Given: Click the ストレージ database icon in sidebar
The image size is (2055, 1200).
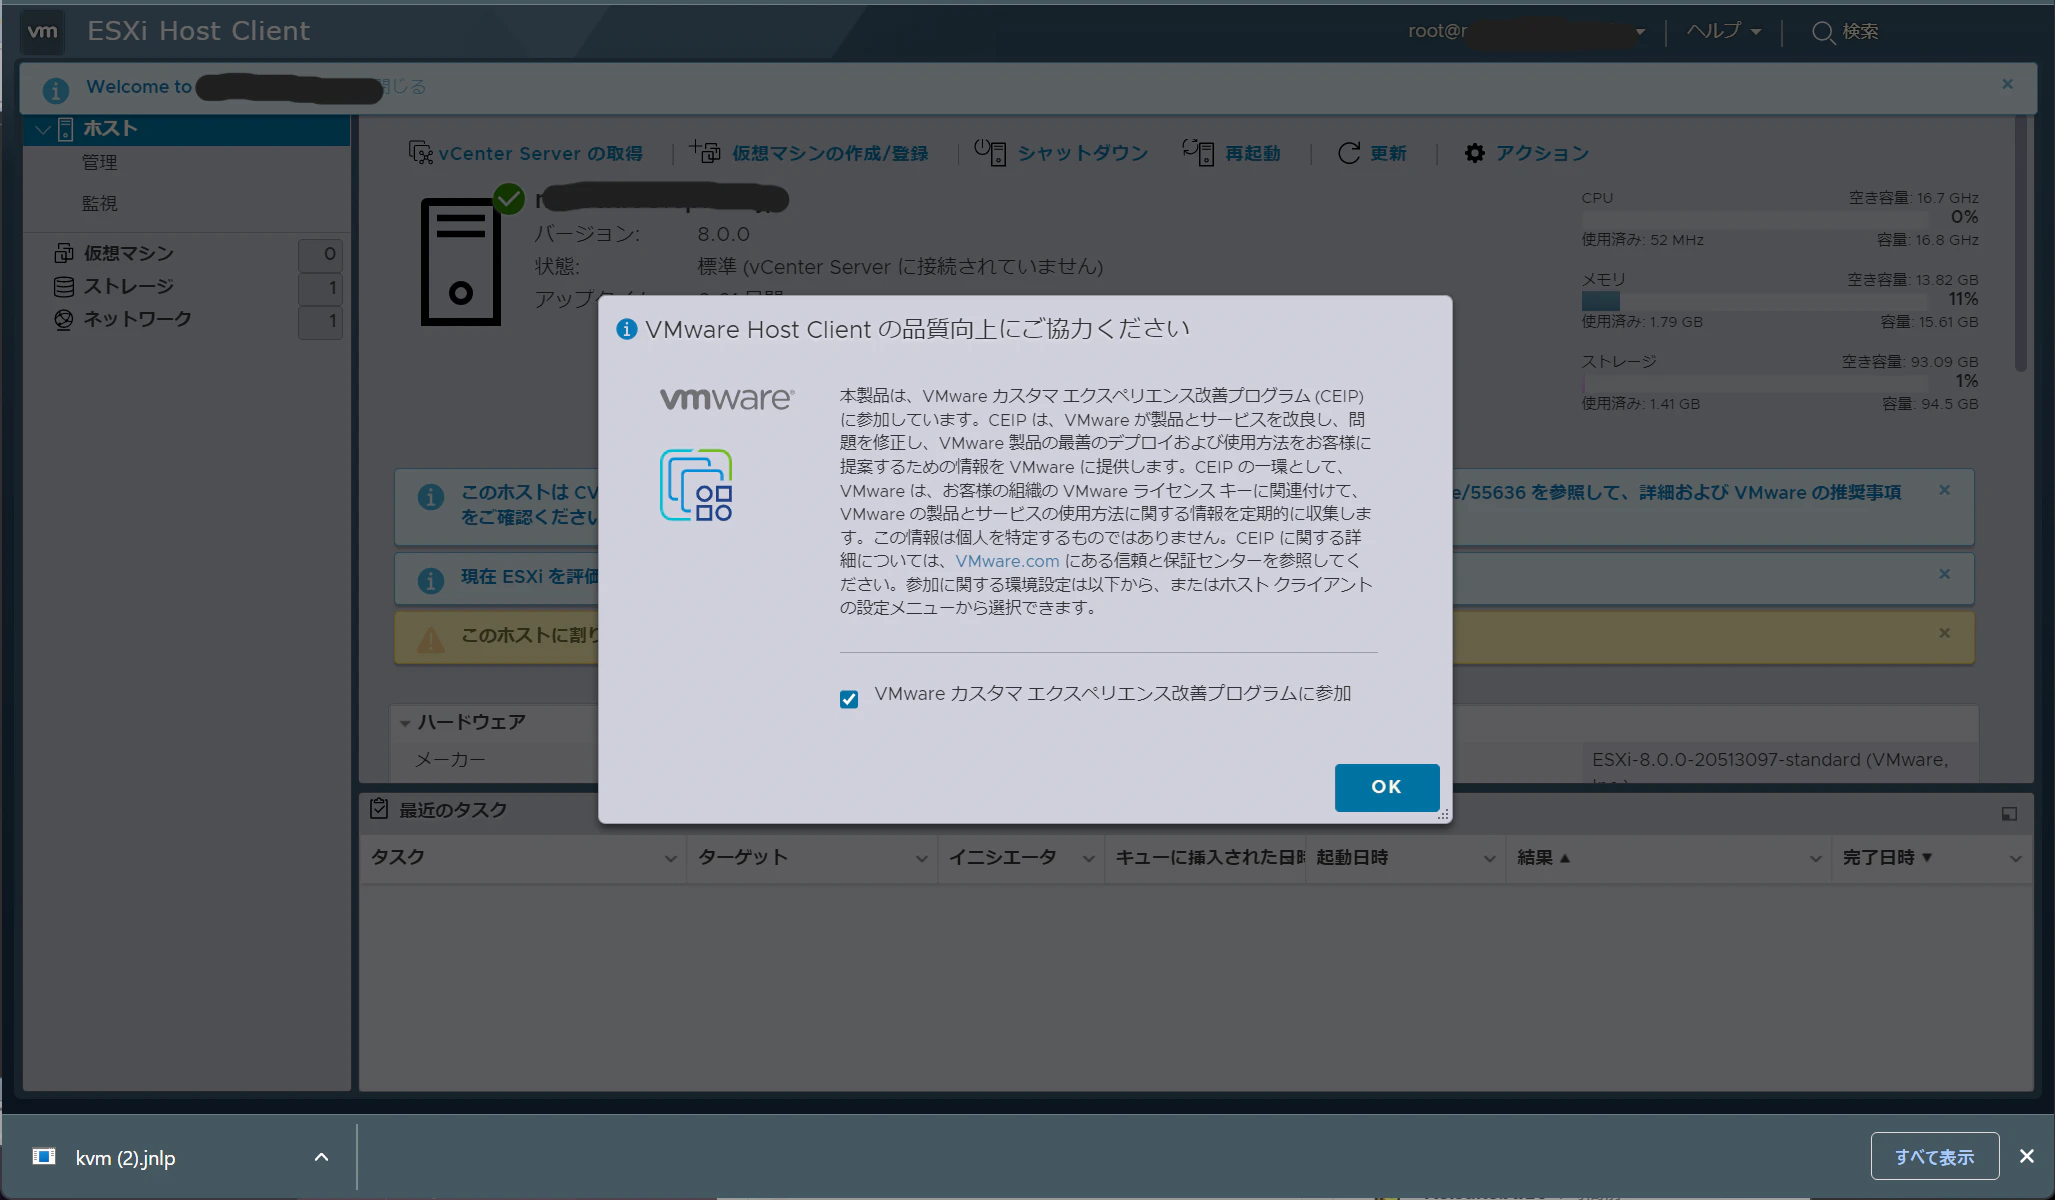Looking at the screenshot, I should click(64, 287).
